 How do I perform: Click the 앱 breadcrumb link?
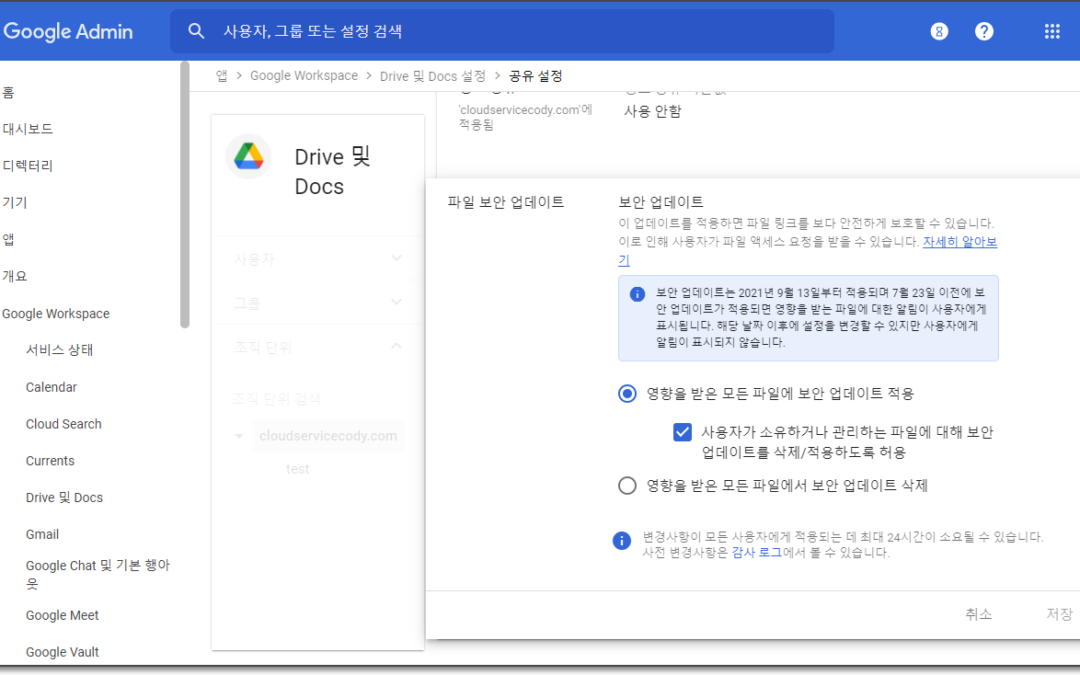coord(221,76)
